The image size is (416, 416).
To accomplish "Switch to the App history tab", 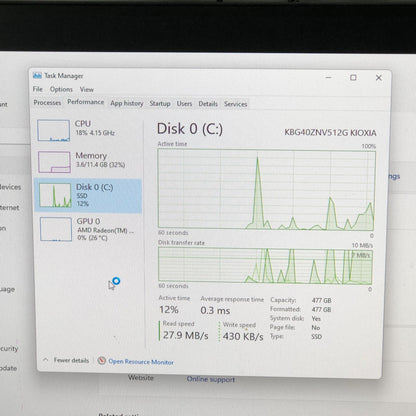I will click(127, 103).
